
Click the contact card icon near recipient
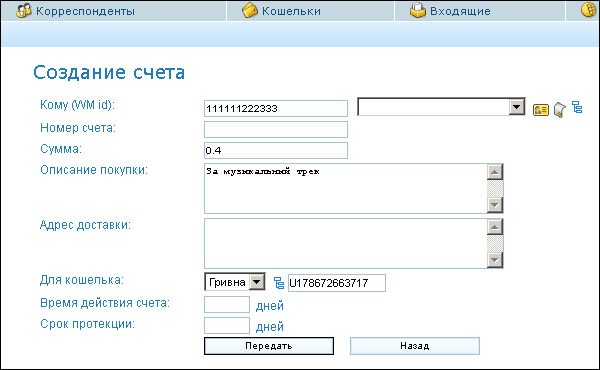pos(541,110)
